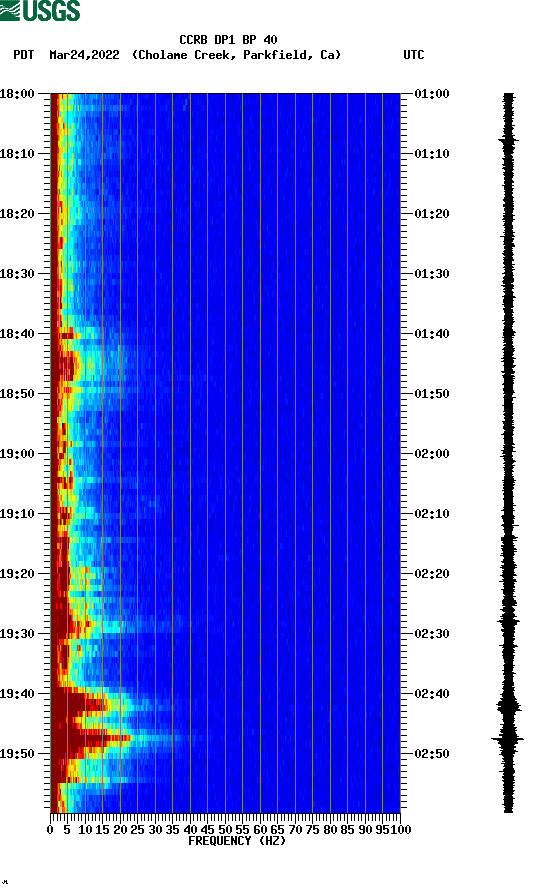Screen dimensions: 552x893
Task: Click the 18:20 PDT time label
Action: pos(17,214)
